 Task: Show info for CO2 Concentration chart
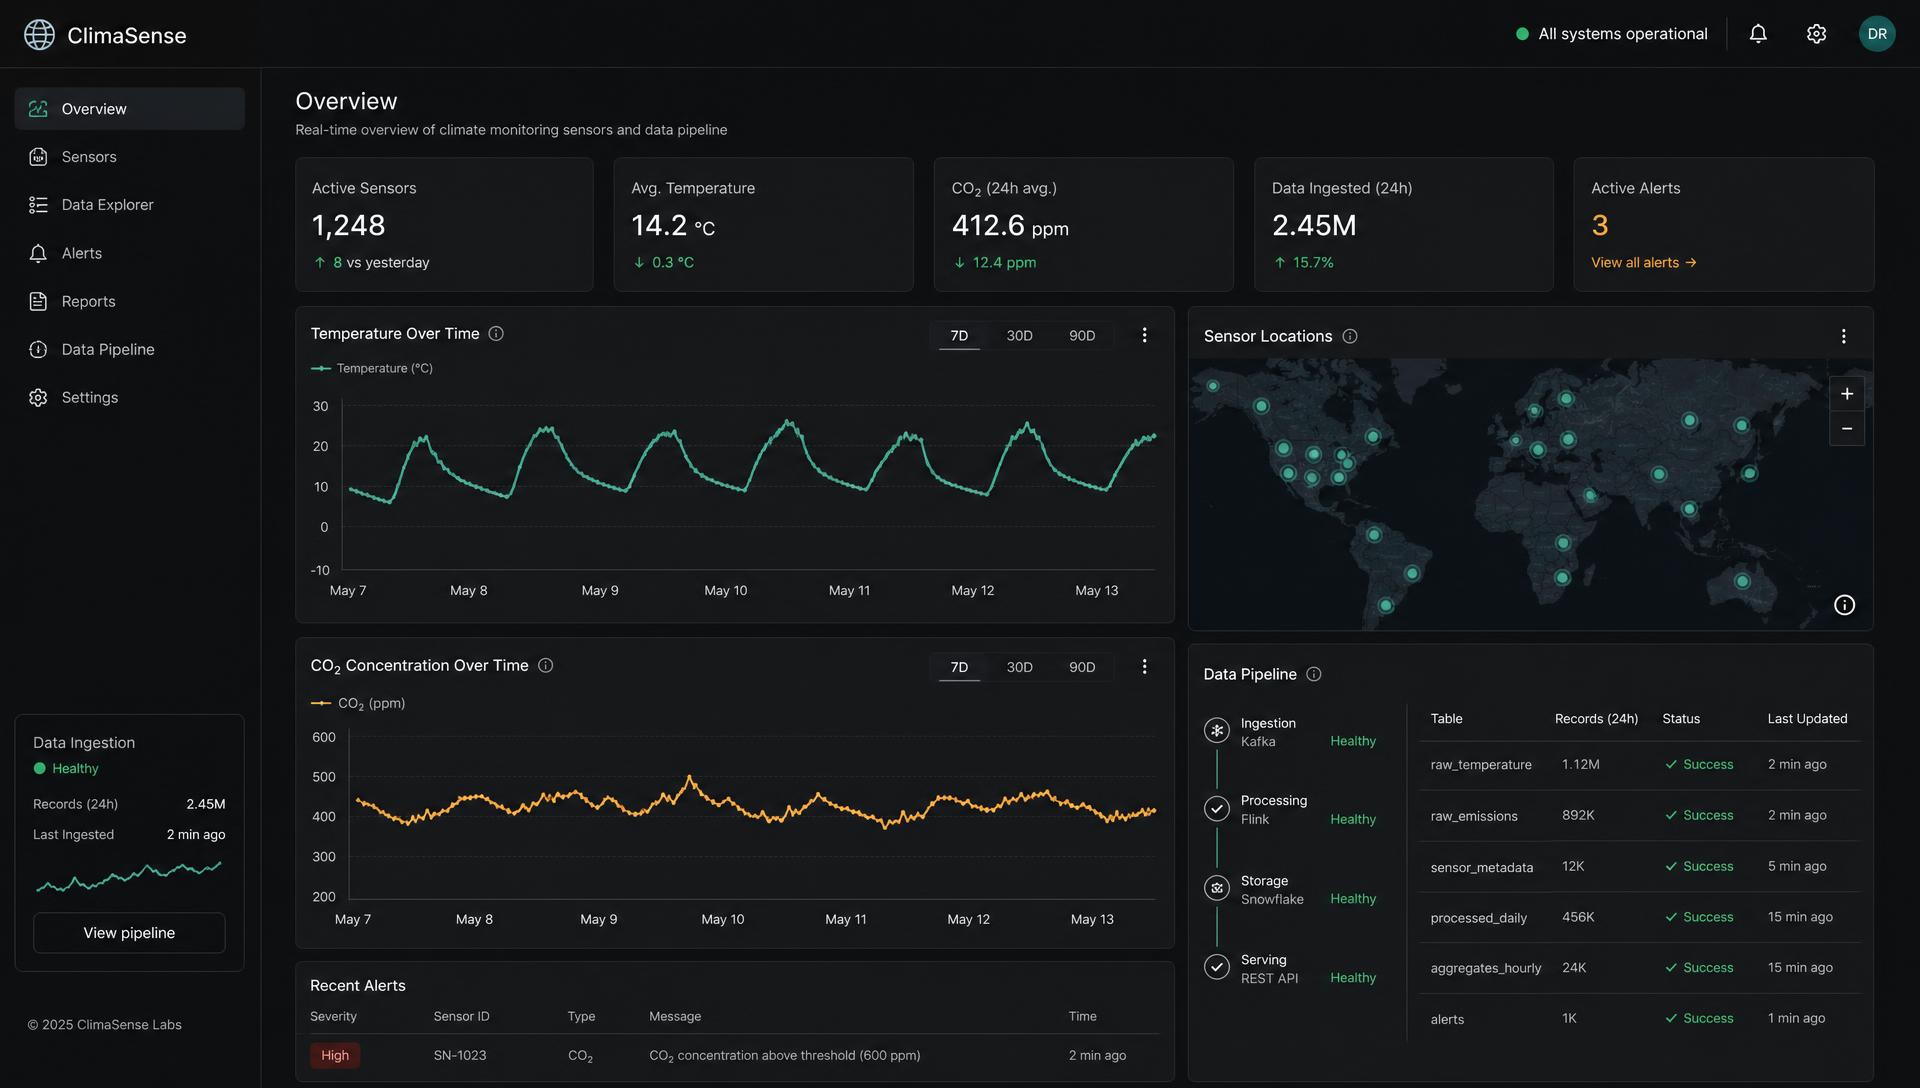tap(546, 665)
